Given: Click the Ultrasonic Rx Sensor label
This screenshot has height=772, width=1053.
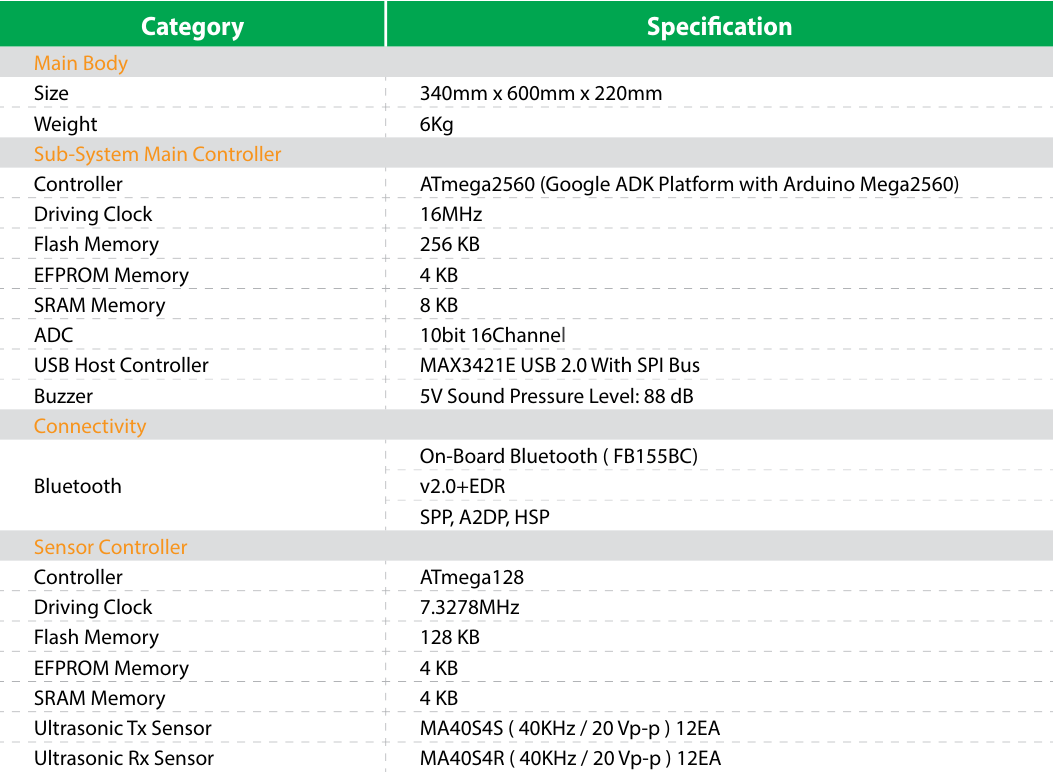Looking at the screenshot, I should pyautogui.click(x=124, y=759).
